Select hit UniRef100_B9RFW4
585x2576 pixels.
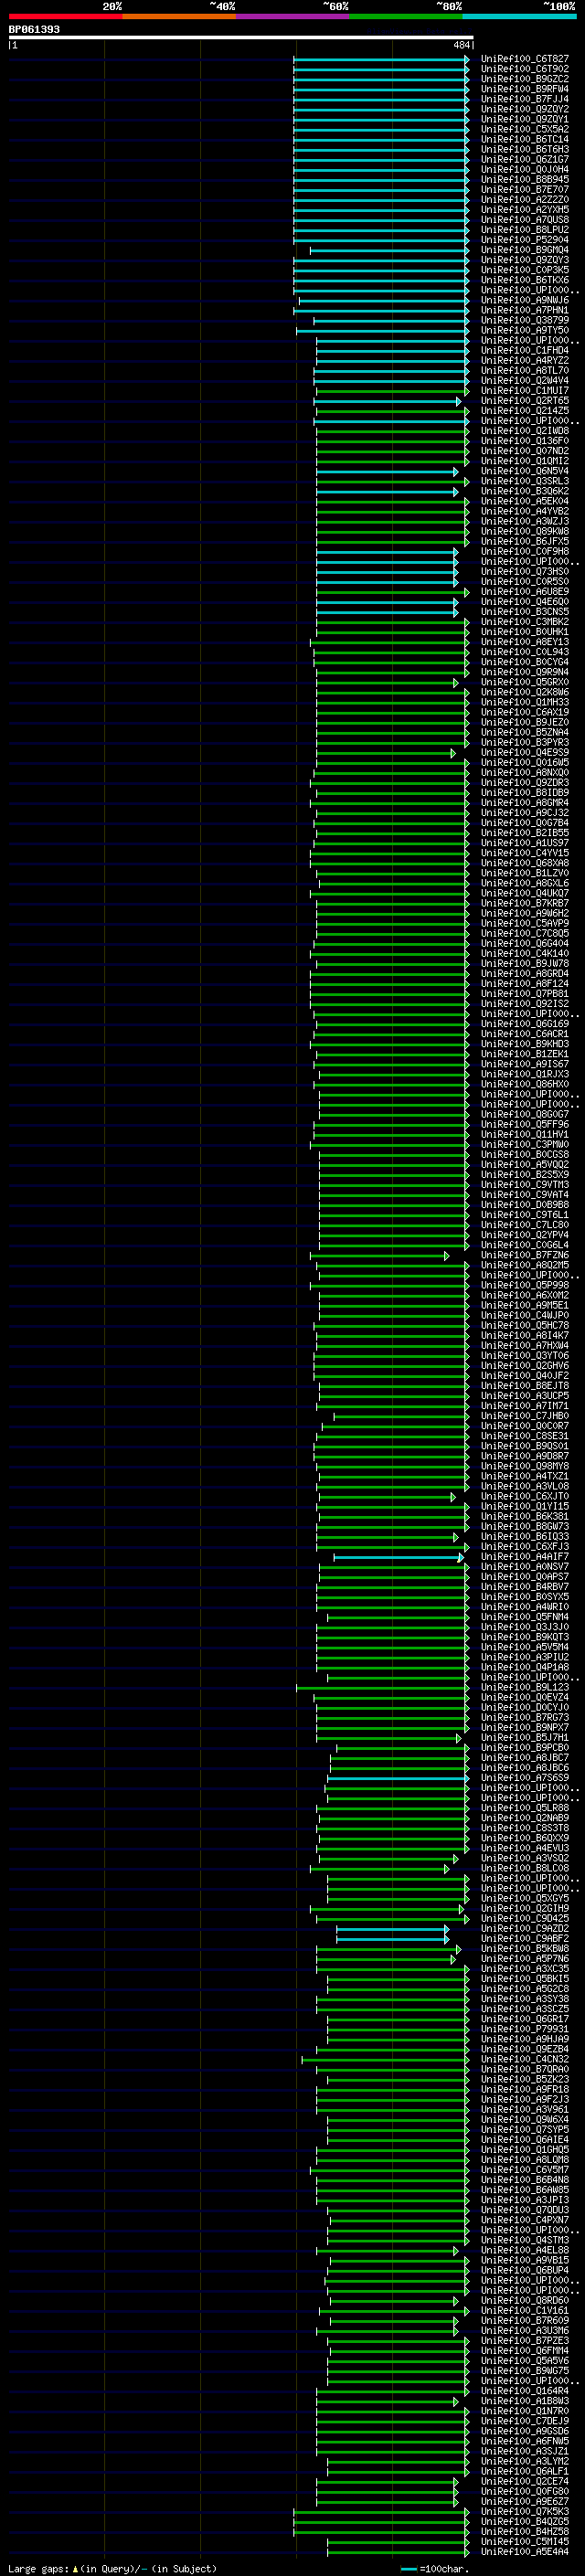(x=525, y=89)
